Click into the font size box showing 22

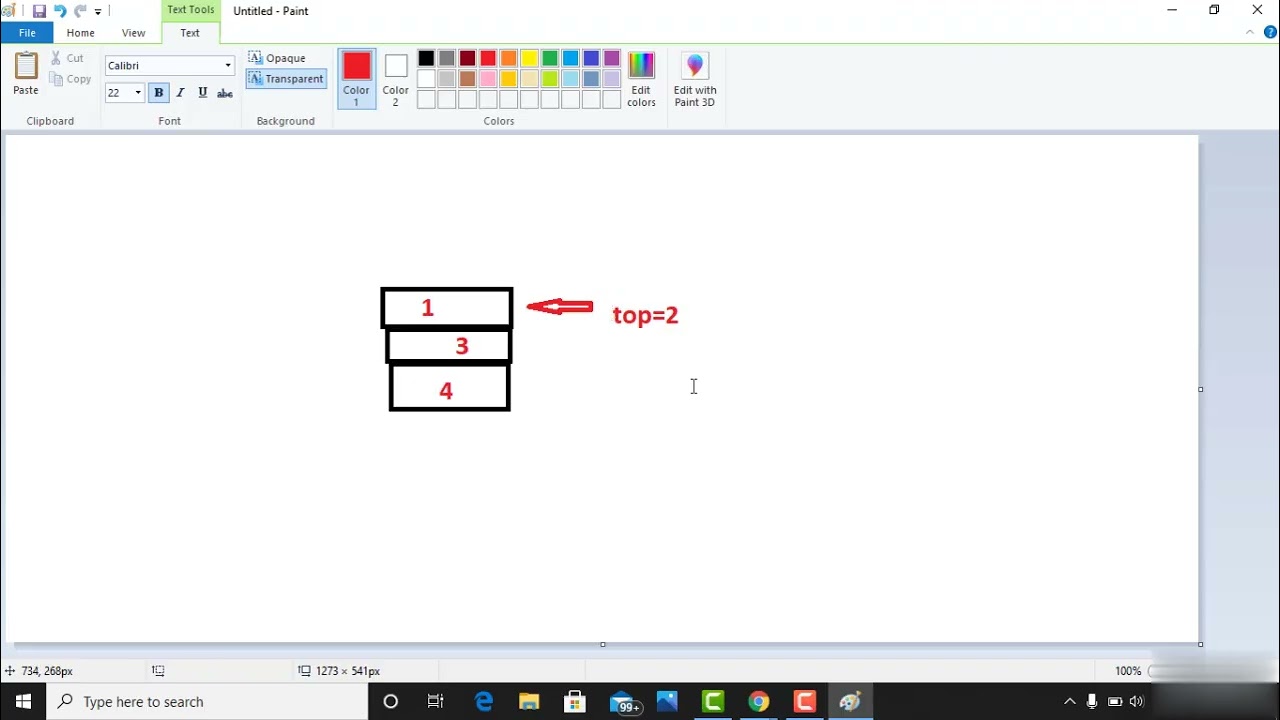[118, 93]
